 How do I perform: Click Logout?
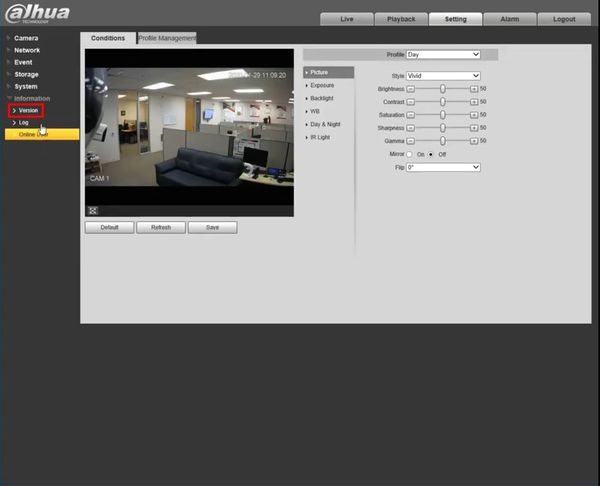(x=564, y=19)
